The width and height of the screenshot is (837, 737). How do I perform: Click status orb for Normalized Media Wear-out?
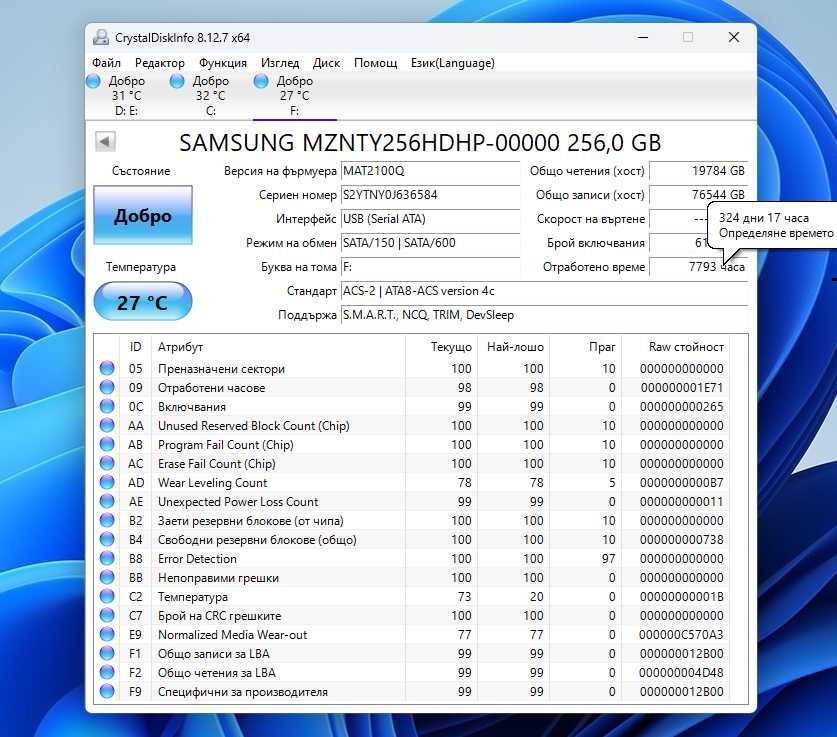coord(107,635)
